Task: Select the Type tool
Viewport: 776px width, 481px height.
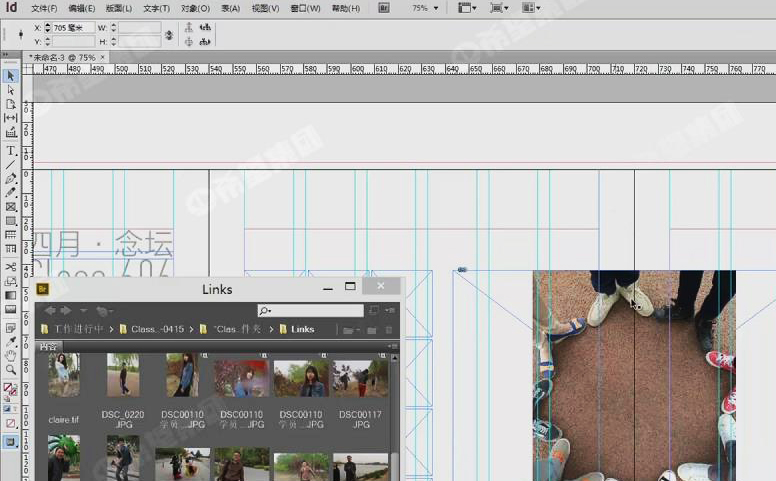Action: (11, 150)
